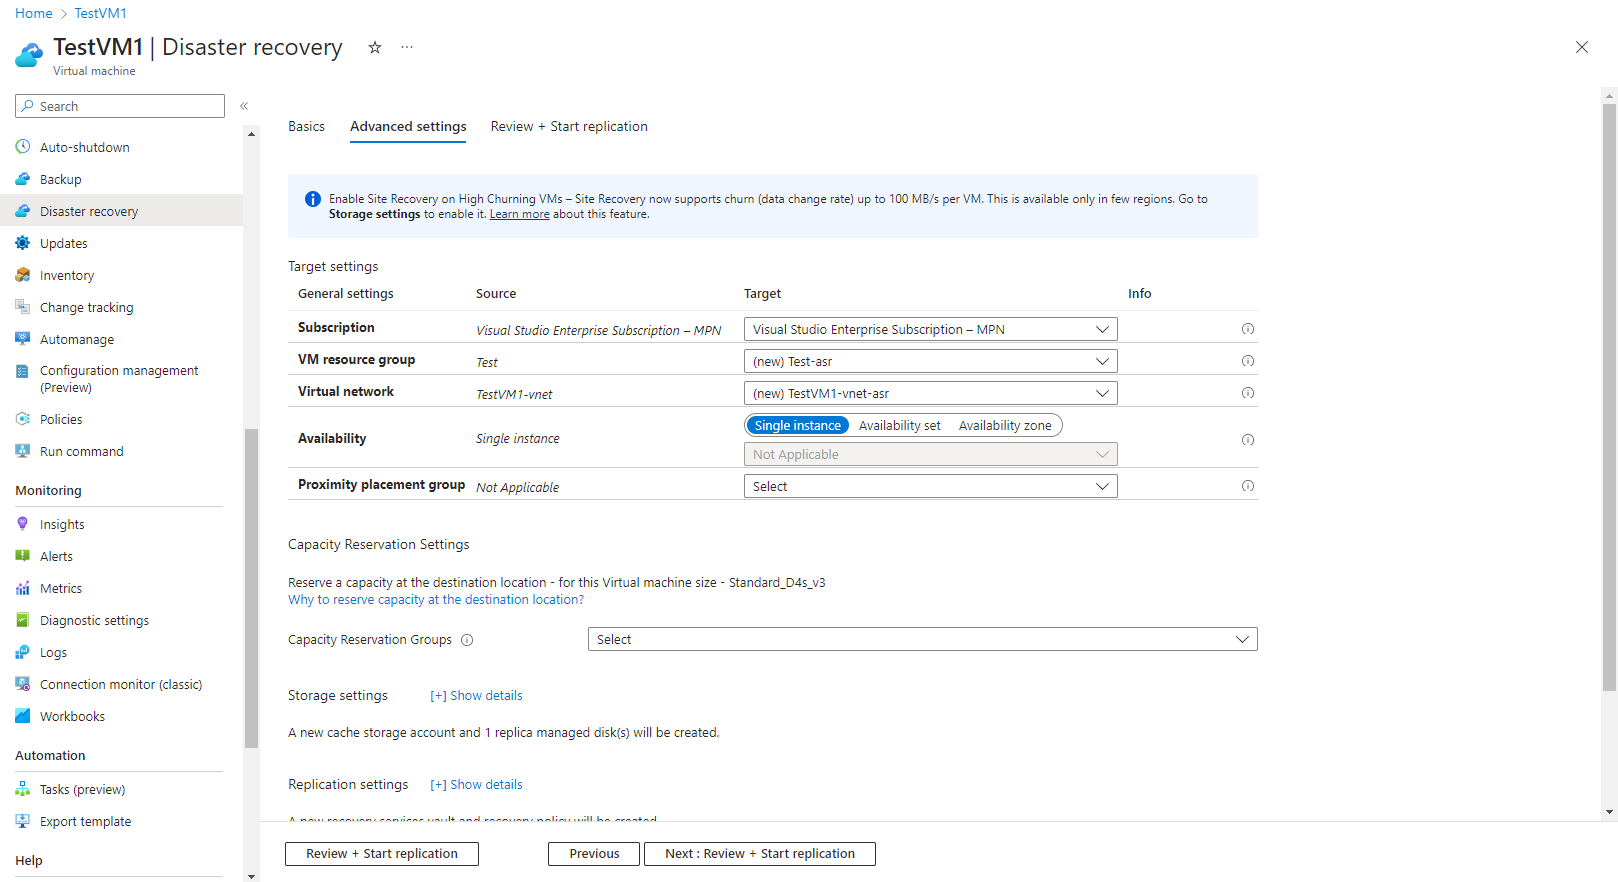
Task: Open the VM resource group dropdown
Action: pos(931,361)
